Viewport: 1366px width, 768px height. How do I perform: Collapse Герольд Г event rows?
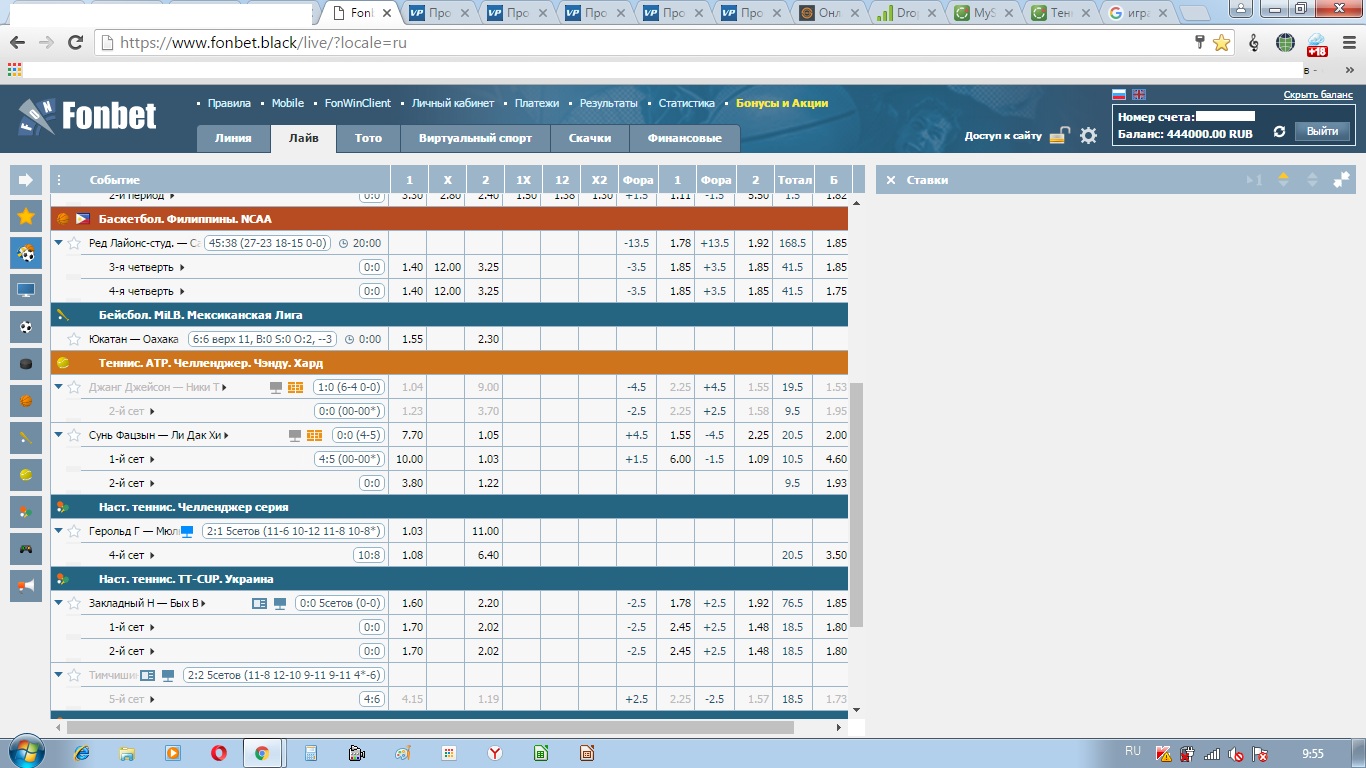[59, 531]
